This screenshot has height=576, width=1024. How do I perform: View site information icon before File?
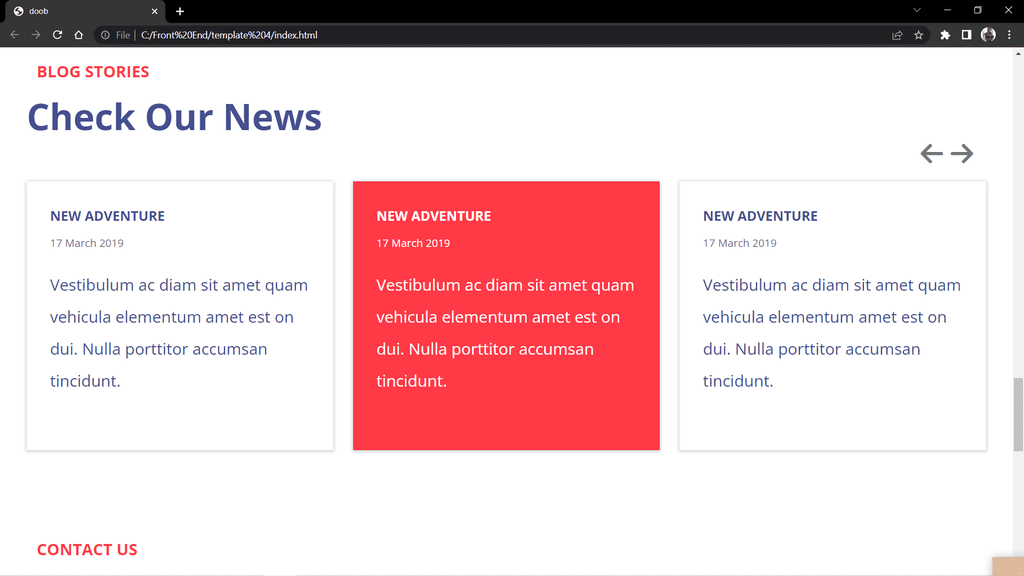(x=105, y=35)
